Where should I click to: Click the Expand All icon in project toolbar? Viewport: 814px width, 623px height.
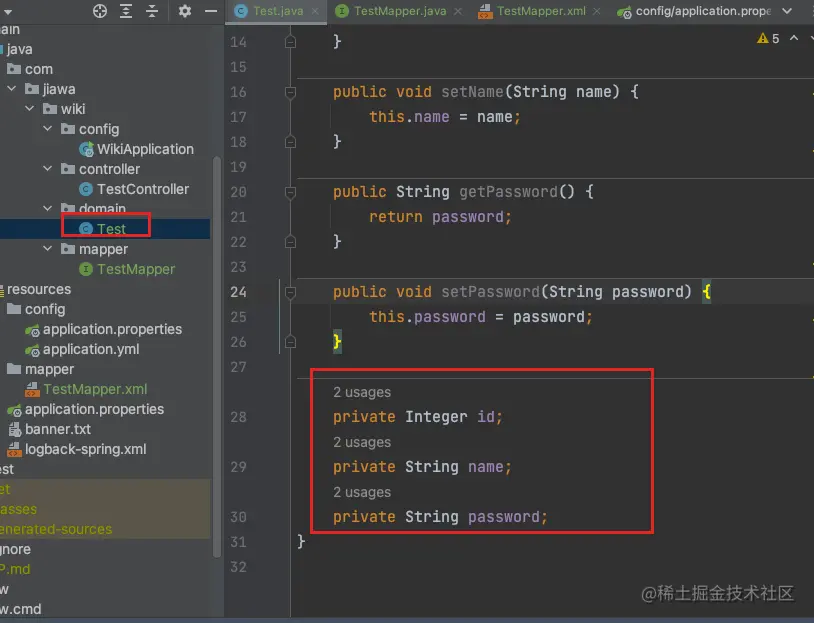coord(126,11)
